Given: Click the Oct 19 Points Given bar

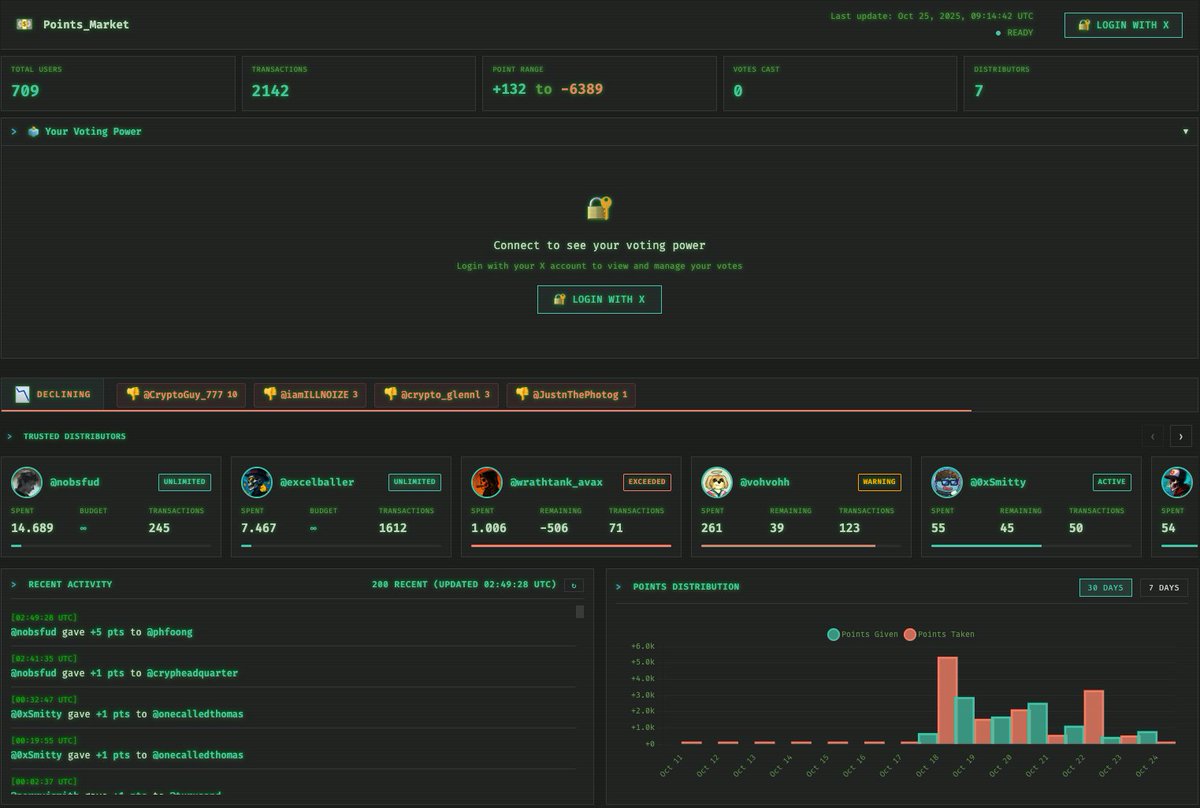Looking at the screenshot, I should [x=964, y=721].
